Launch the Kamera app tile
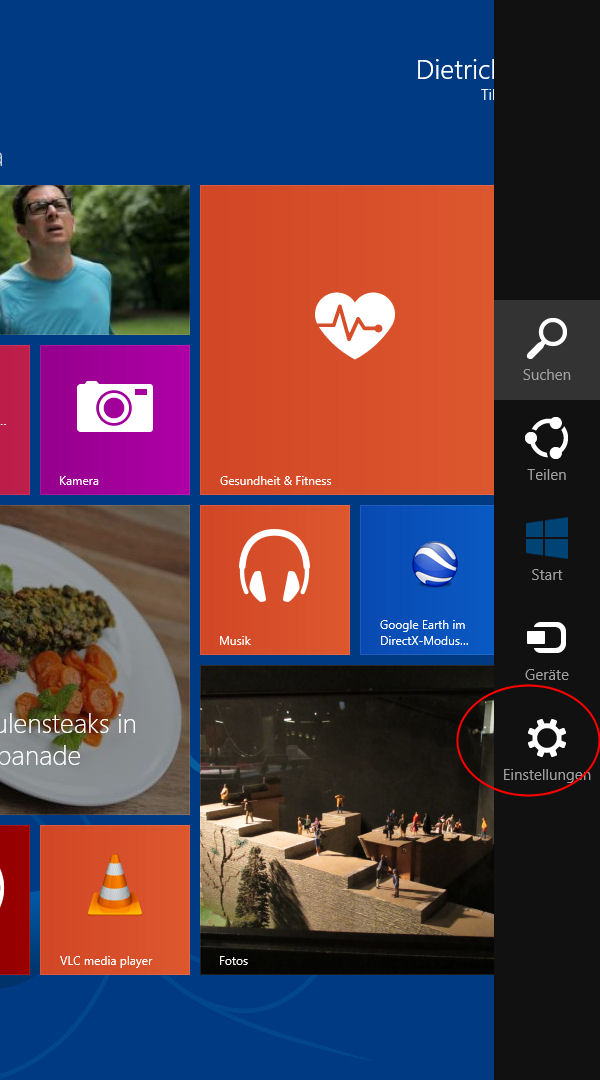 [x=115, y=419]
